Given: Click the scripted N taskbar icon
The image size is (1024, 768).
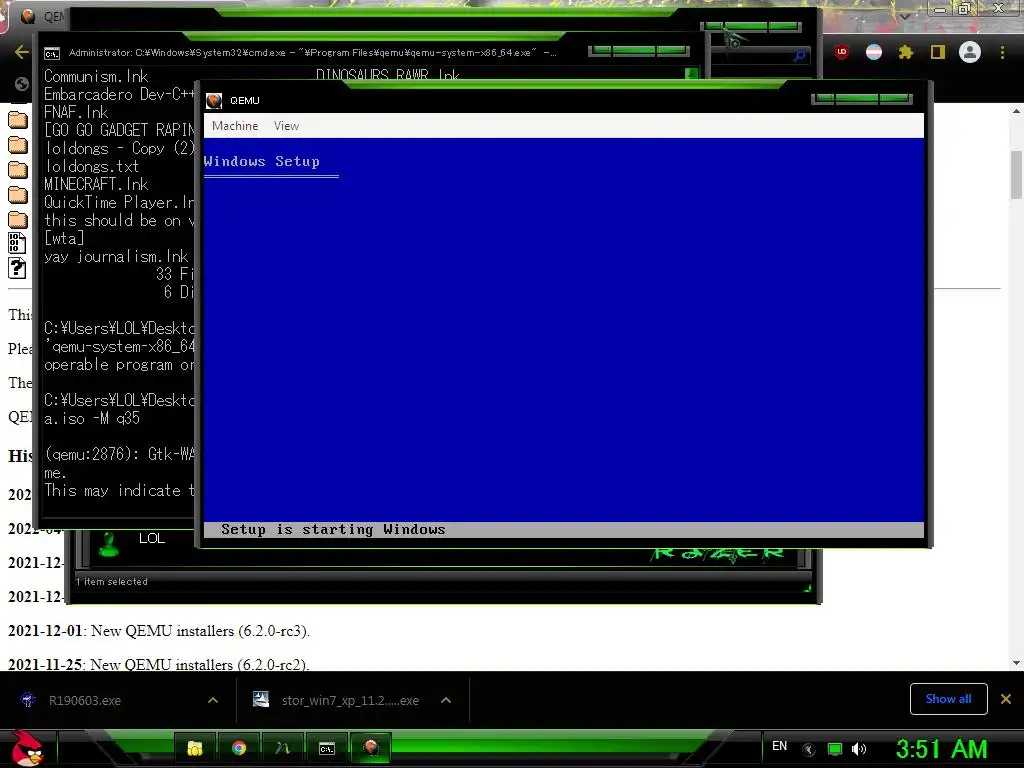Looking at the screenshot, I should point(283,748).
